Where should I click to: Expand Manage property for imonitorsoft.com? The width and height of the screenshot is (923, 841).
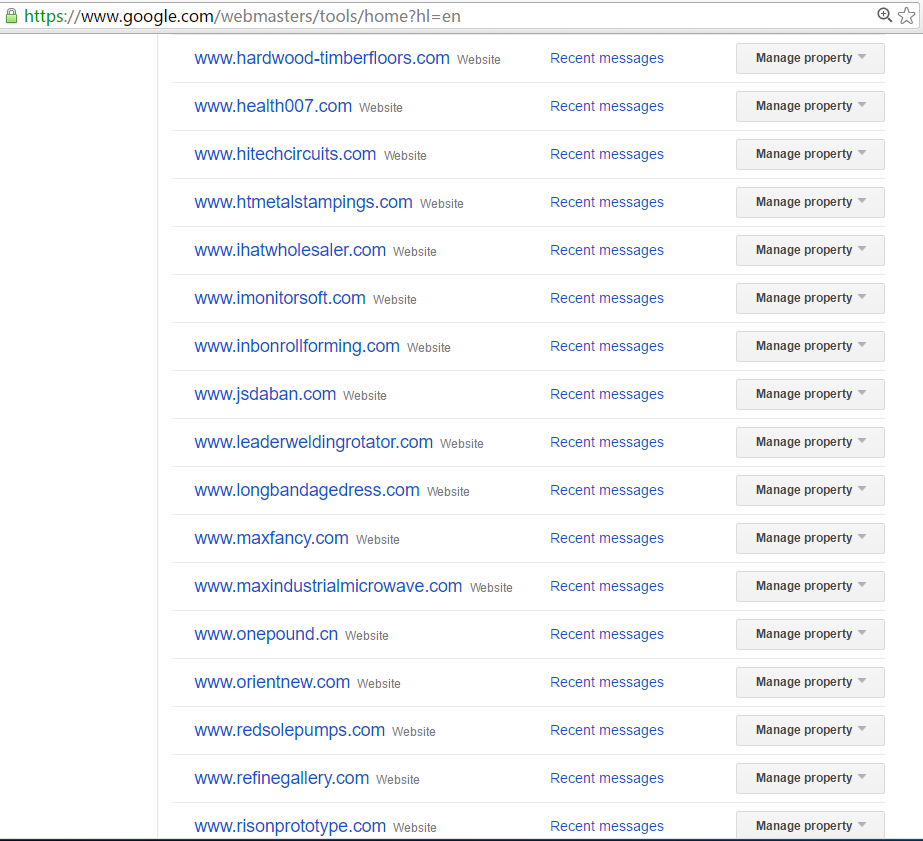810,298
